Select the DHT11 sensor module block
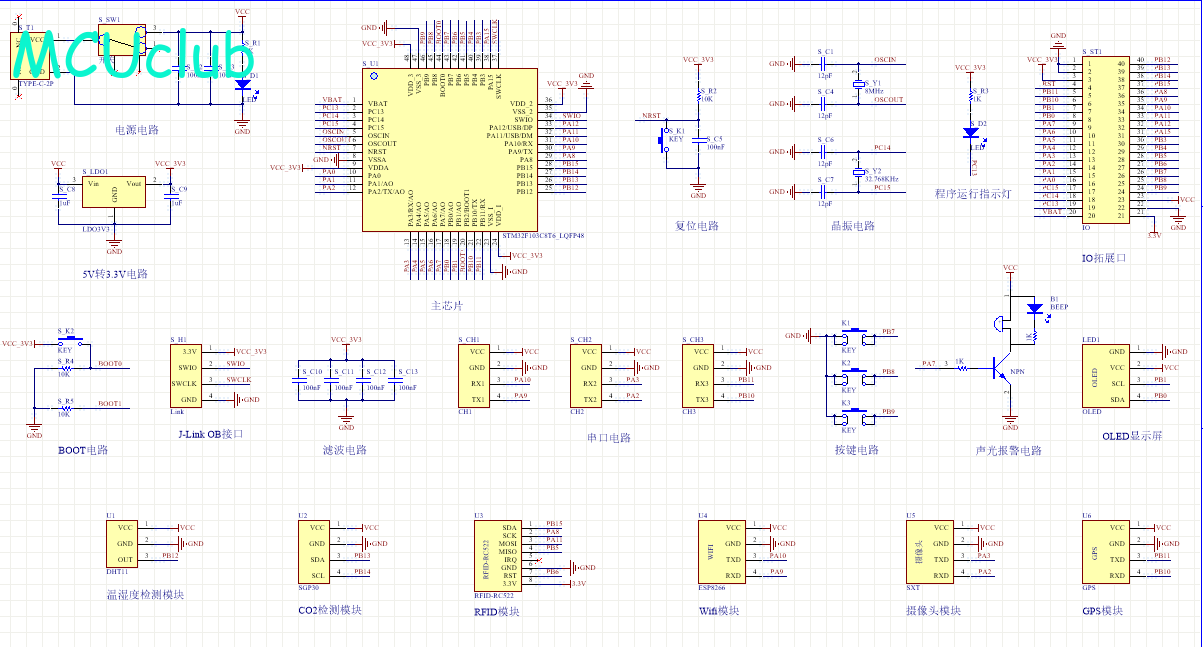 pyautogui.click(x=124, y=543)
